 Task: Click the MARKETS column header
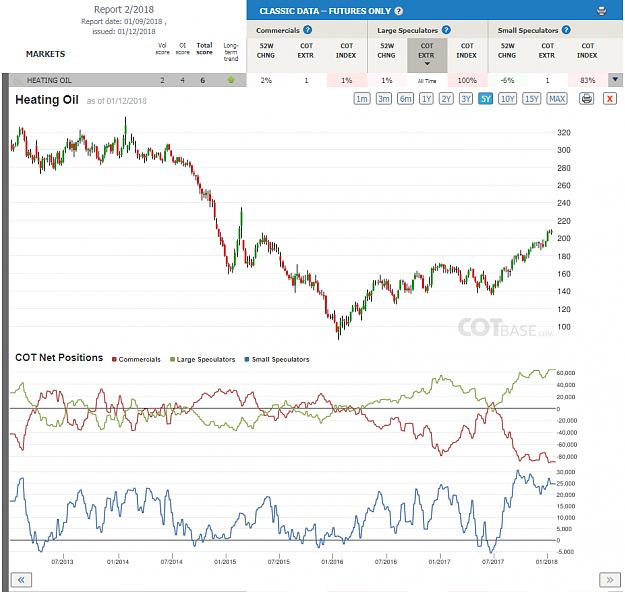pyautogui.click(x=45, y=54)
